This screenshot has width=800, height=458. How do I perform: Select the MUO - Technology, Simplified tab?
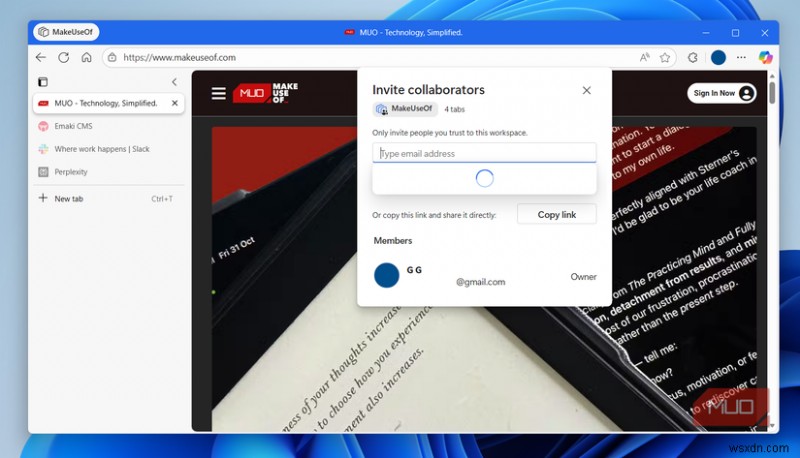click(108, 103)
